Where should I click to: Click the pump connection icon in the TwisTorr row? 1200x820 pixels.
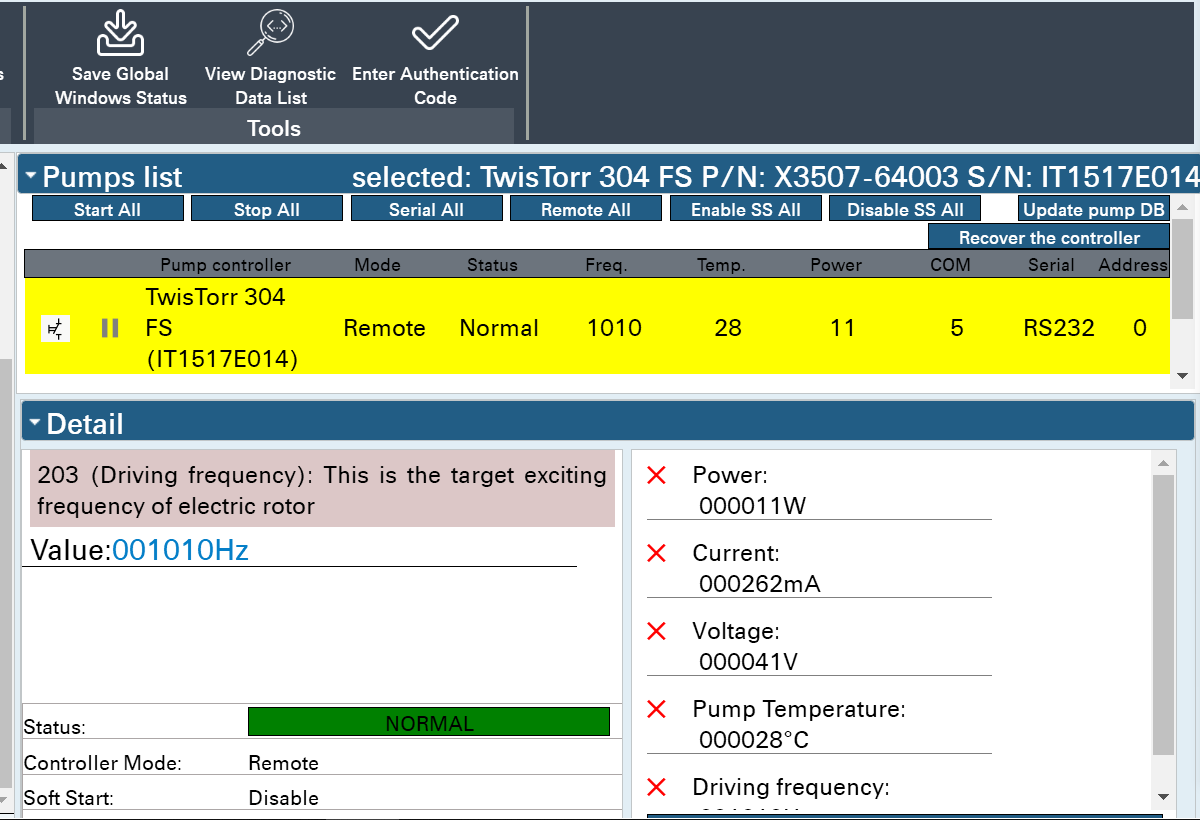tap(55, 328)
